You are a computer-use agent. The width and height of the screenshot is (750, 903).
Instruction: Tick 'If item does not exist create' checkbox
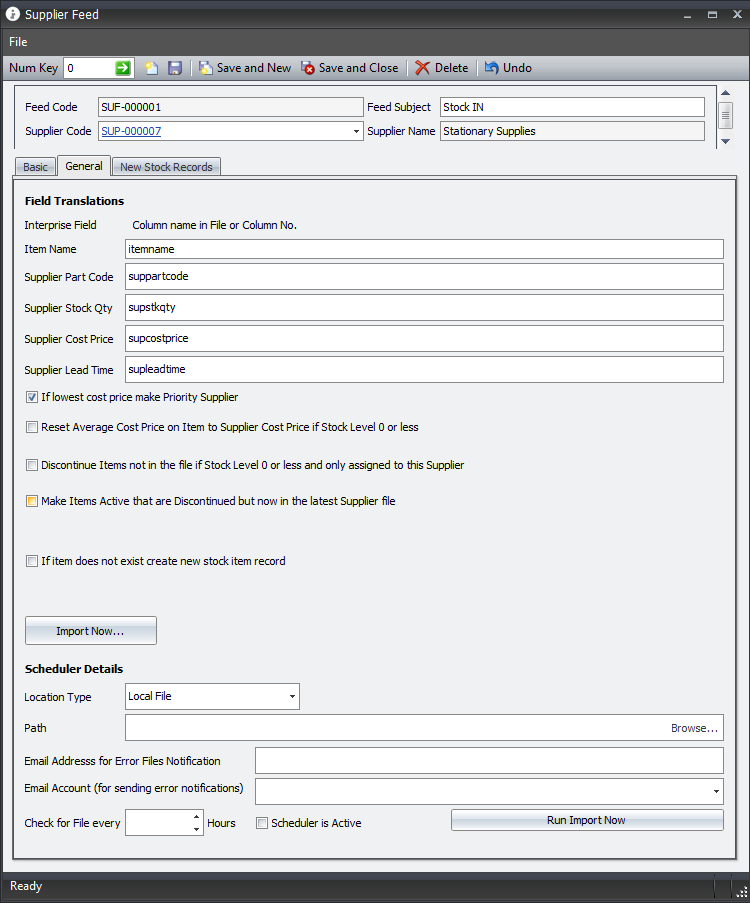pyautogui.click(x=32, y=561)
